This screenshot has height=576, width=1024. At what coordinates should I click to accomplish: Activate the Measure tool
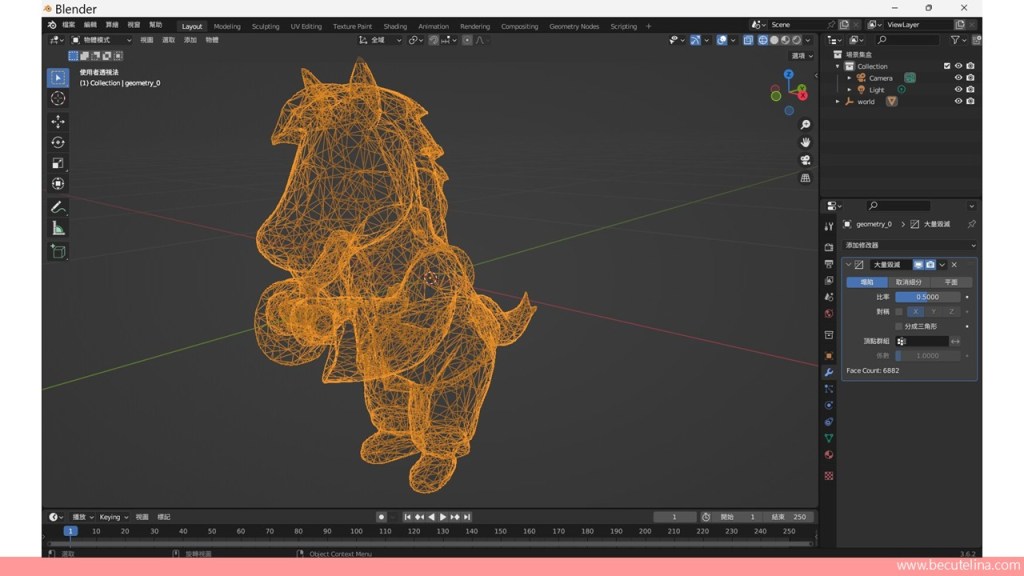pyautogui.click(x=58, y=228)
